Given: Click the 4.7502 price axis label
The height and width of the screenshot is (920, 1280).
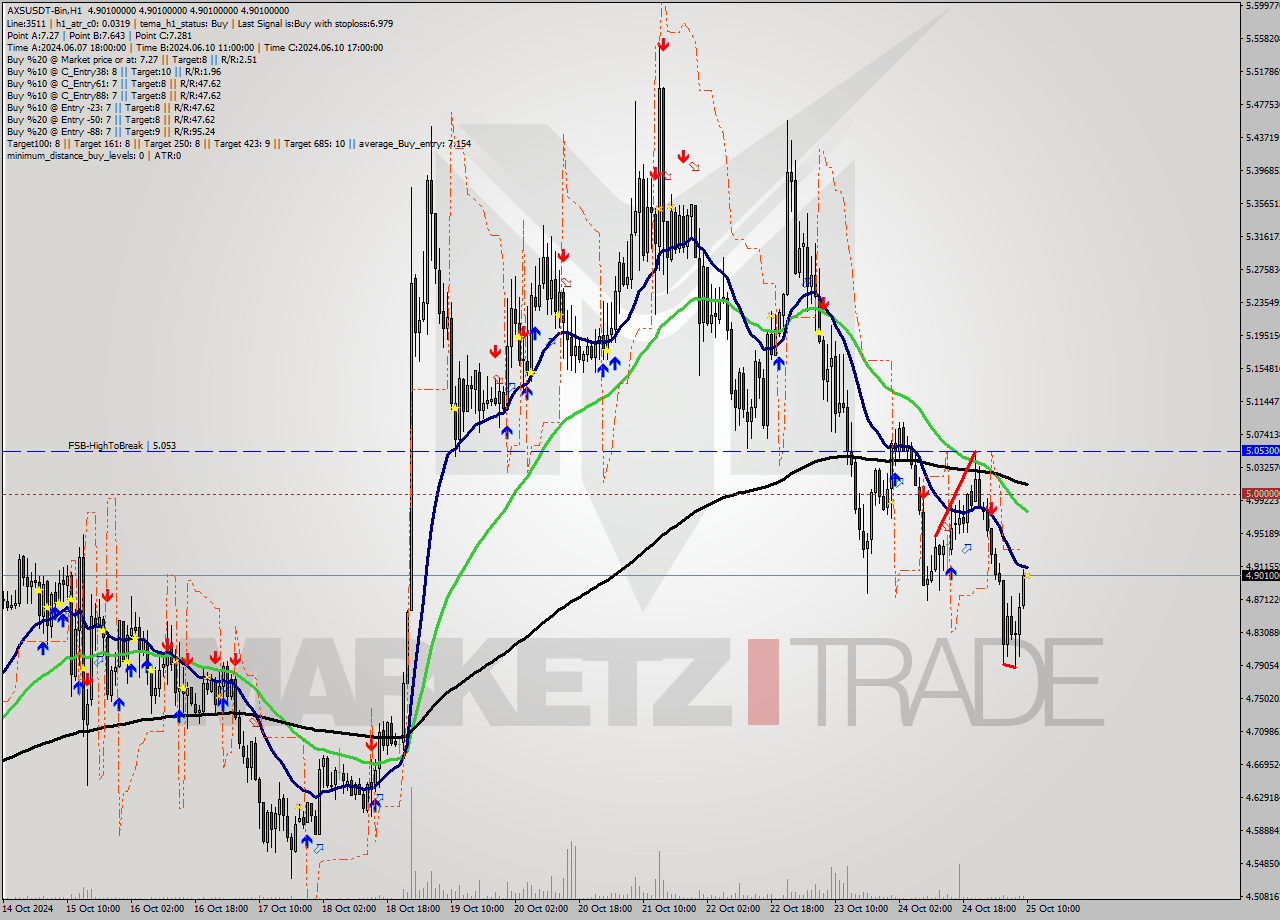Looking at the screenshot, I should [x=1262, y=699].
